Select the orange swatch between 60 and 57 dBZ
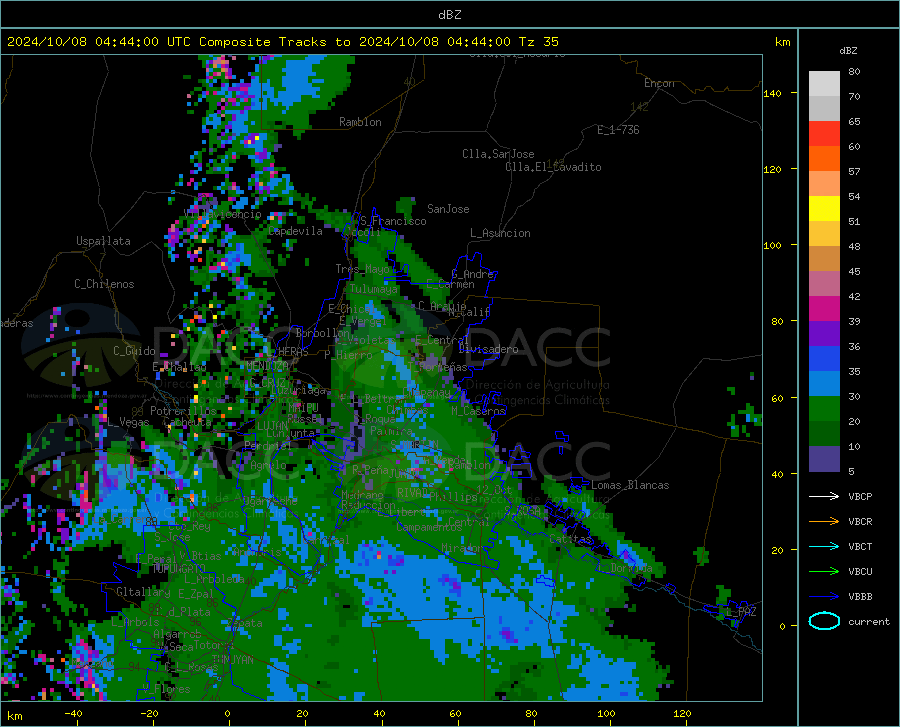900x727 pixels. 824,159
